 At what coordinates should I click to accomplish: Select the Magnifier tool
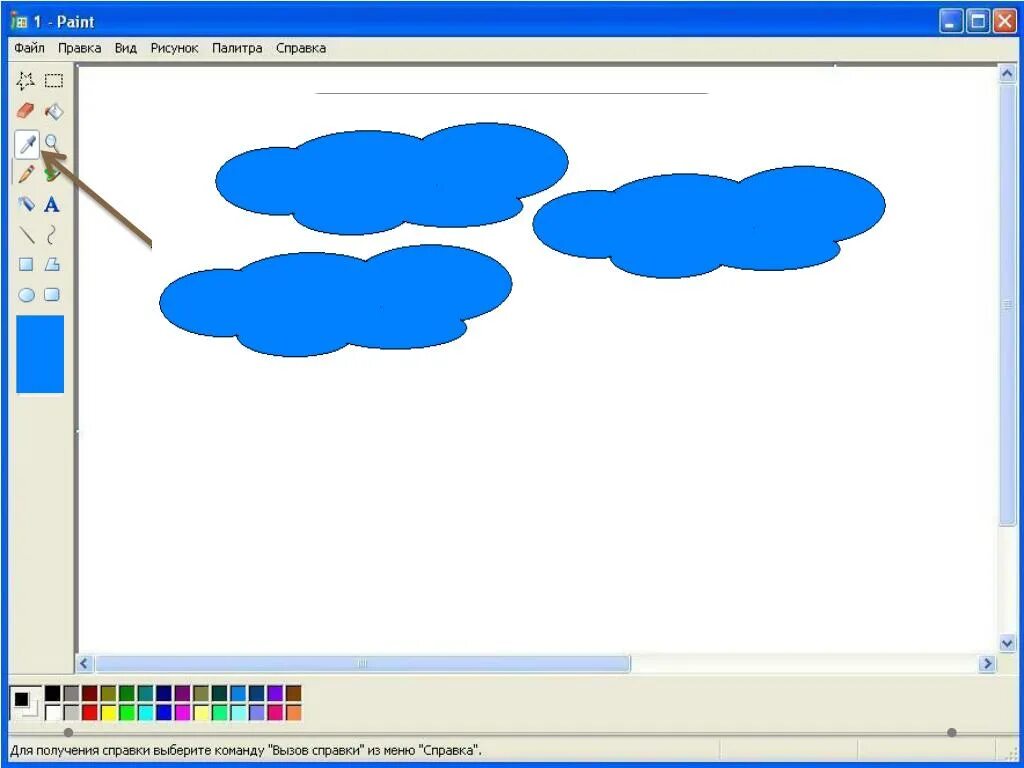(x=52, y=143)
